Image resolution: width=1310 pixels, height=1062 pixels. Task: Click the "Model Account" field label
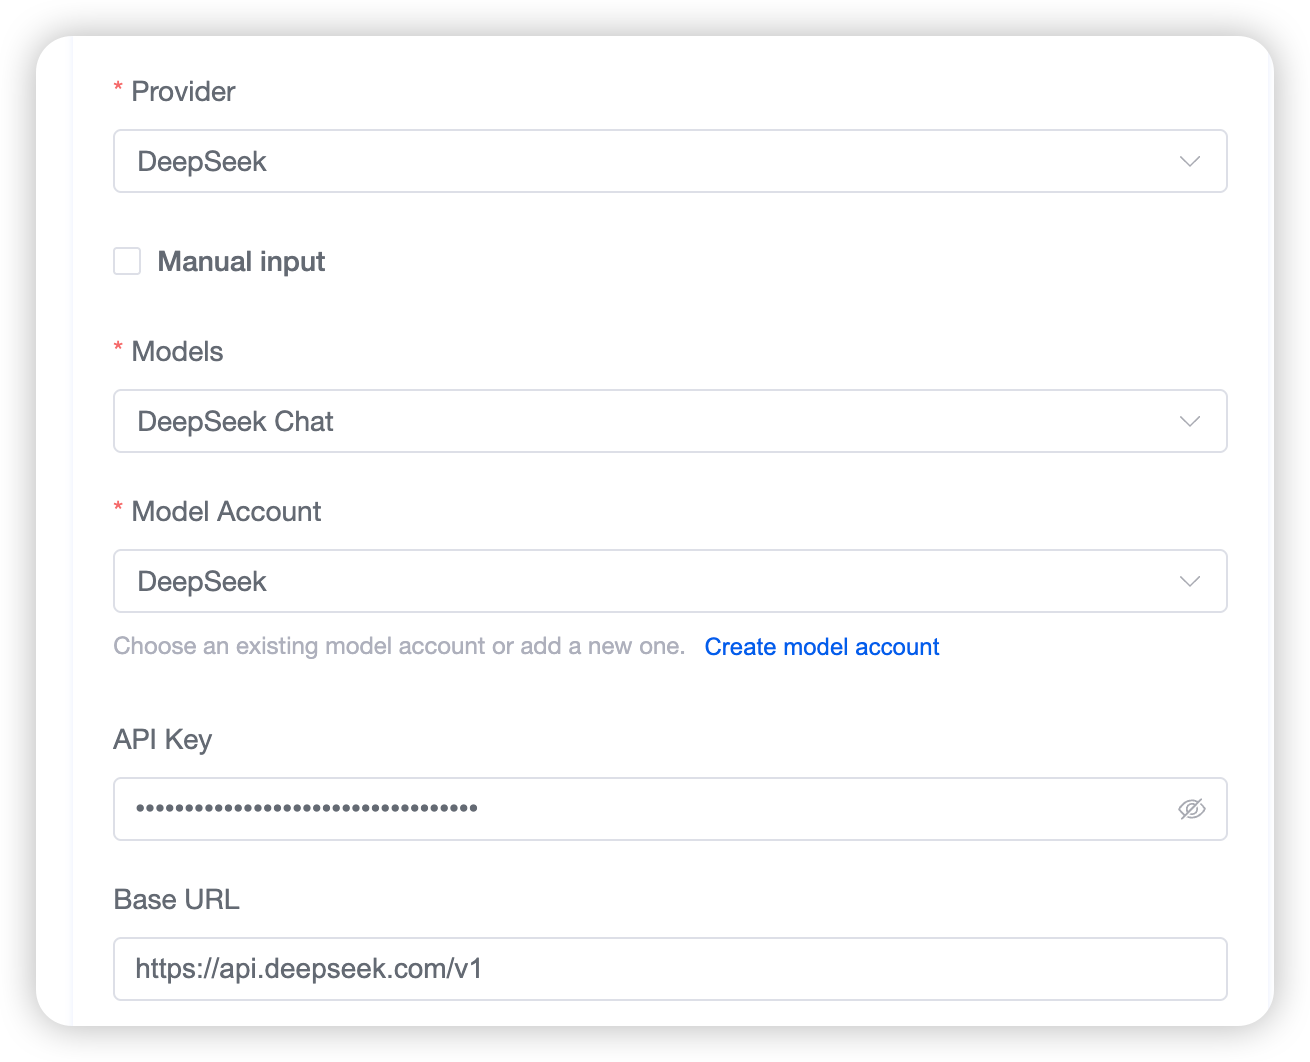tap(226, 512)
